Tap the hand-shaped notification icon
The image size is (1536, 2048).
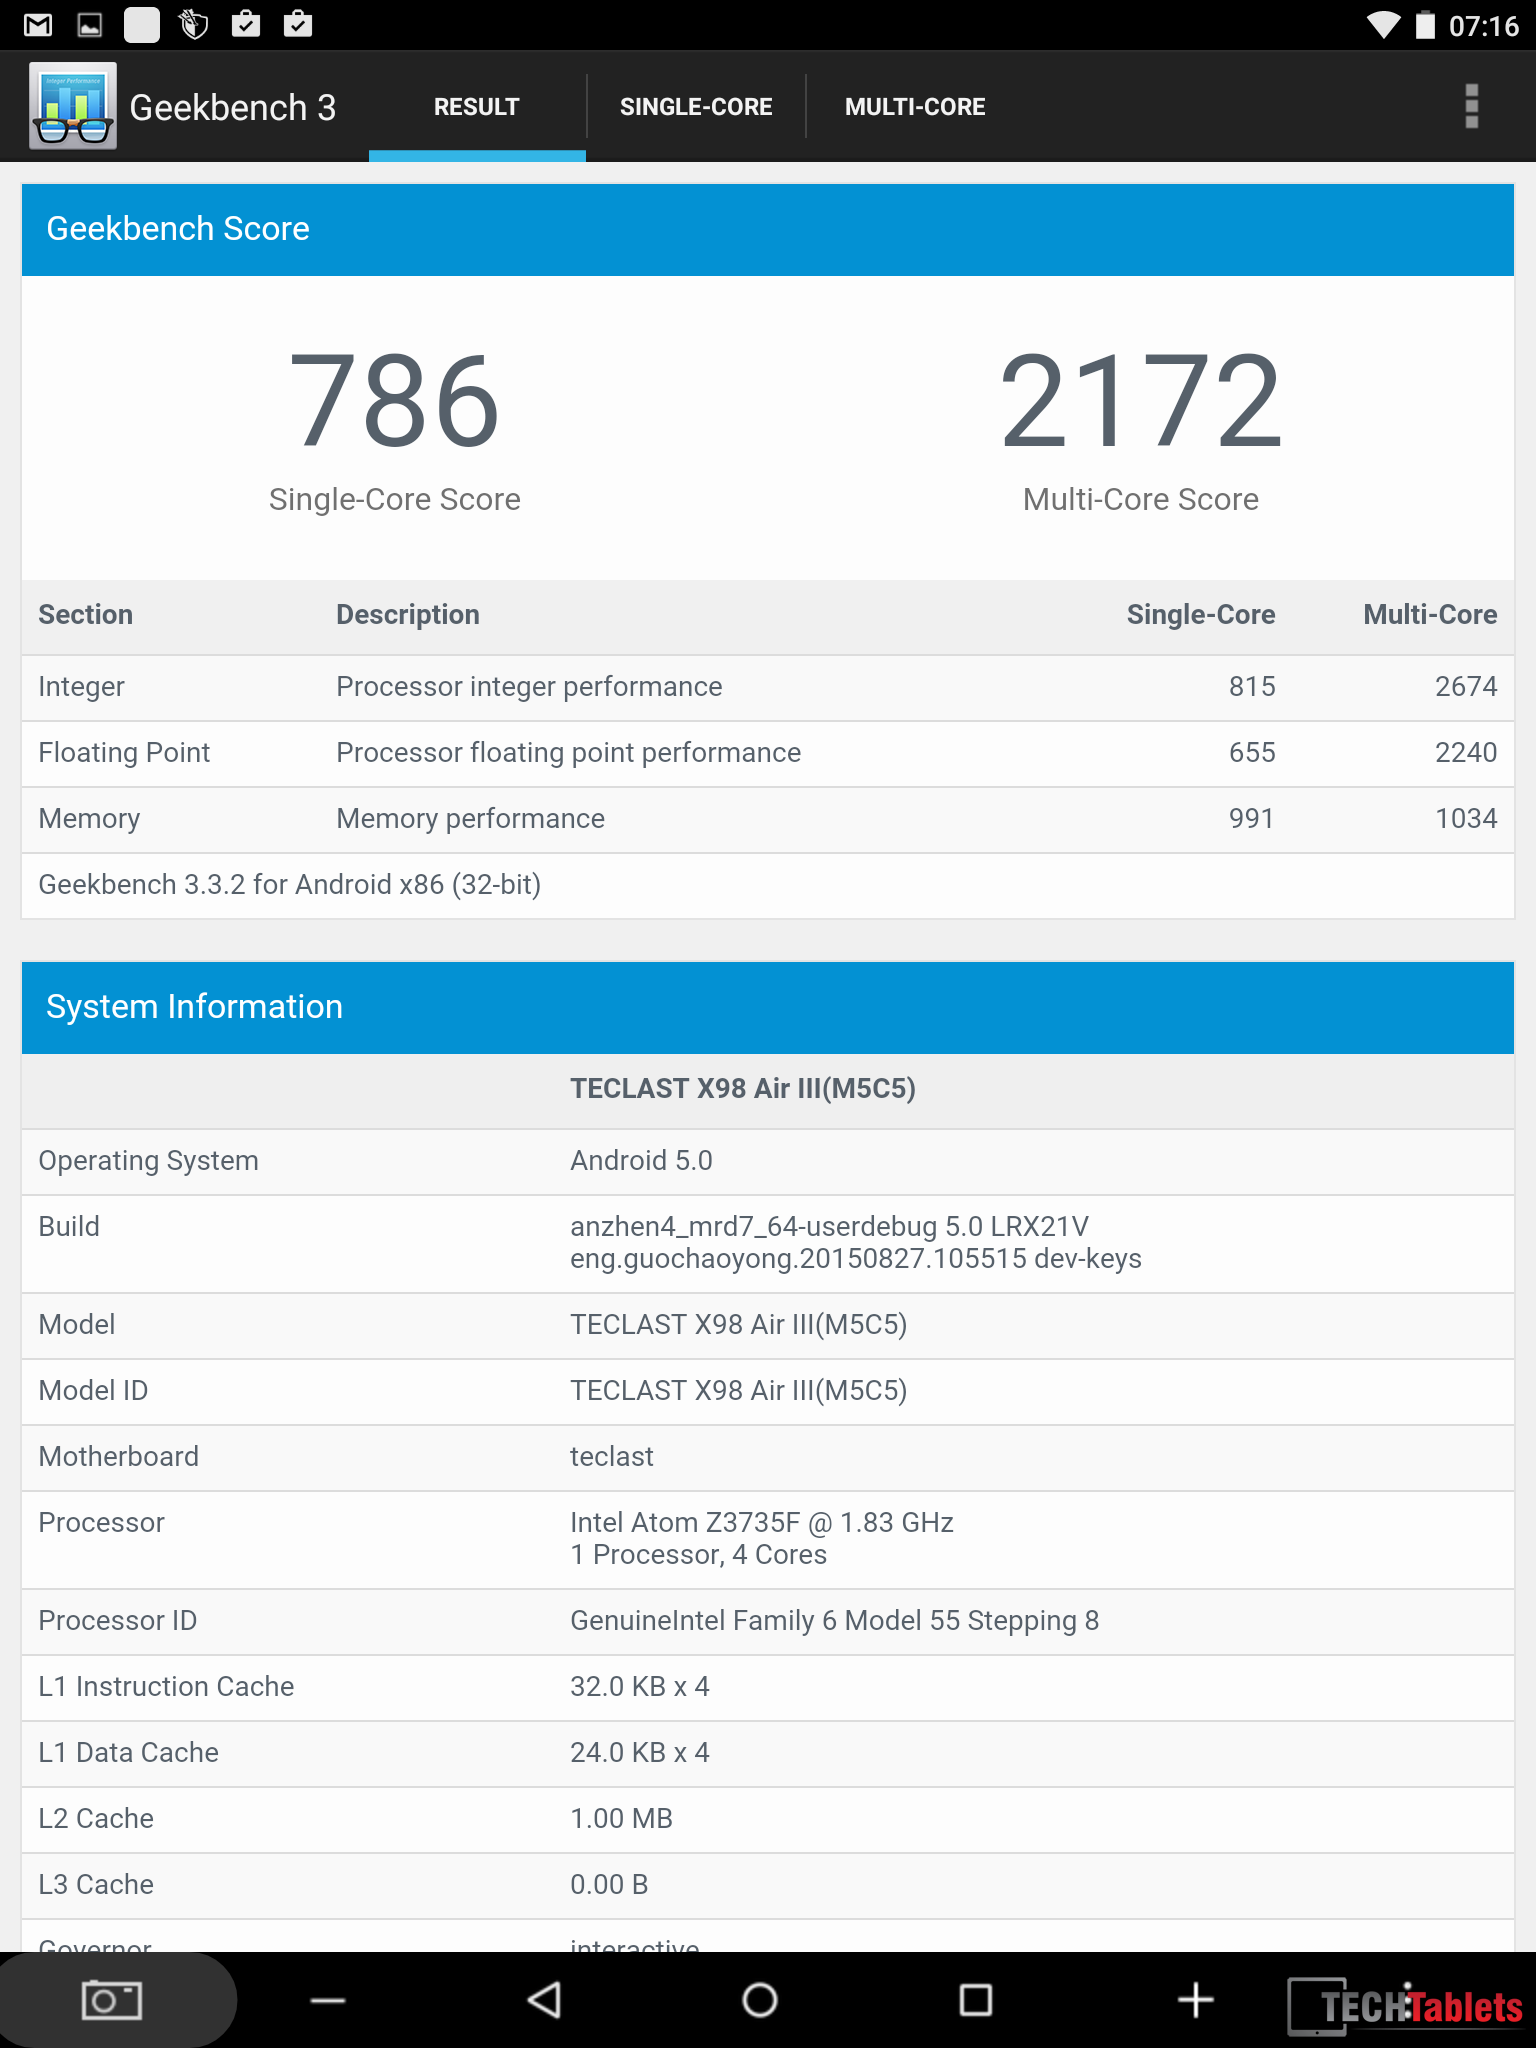(194, 25)
